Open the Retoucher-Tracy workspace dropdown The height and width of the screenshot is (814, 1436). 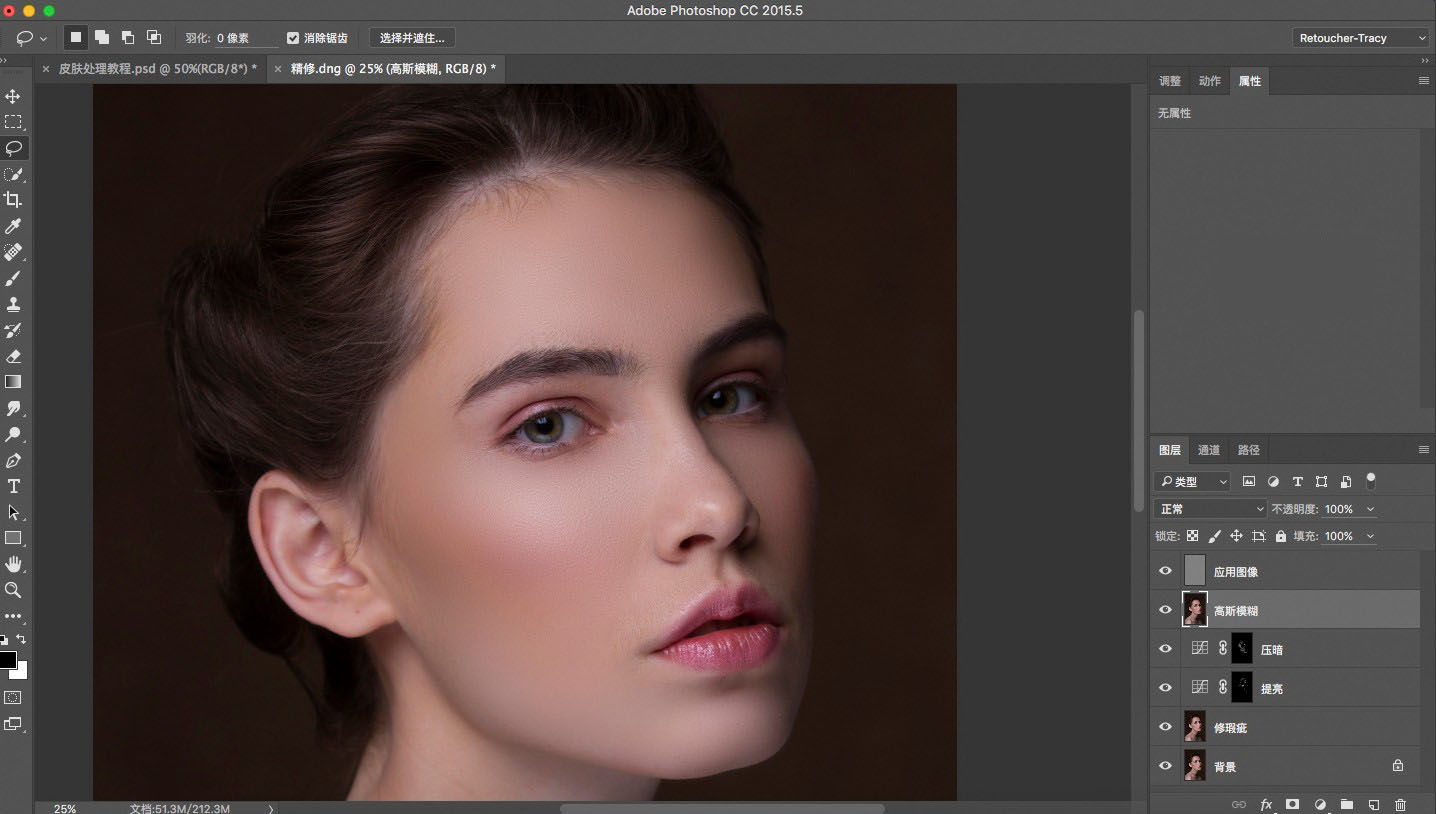tap(1361, 38)
